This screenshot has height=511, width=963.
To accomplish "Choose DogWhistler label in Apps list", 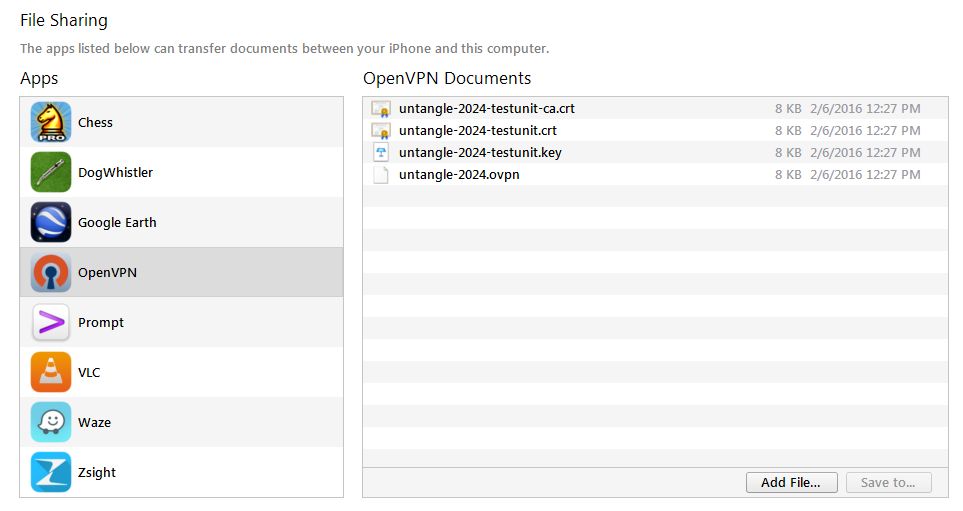I will (115, 173).
